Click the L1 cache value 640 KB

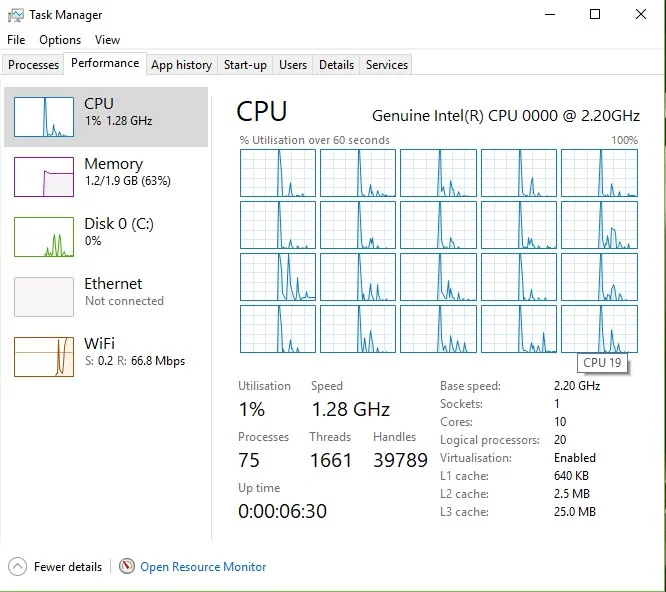click(x=571, y=476)
